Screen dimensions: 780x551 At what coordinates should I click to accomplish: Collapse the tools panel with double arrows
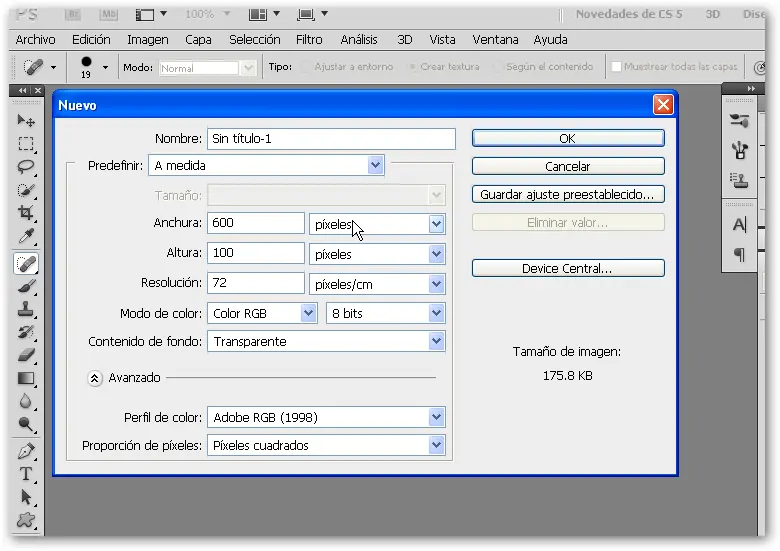pyautogui.click(x=22, y=91)
